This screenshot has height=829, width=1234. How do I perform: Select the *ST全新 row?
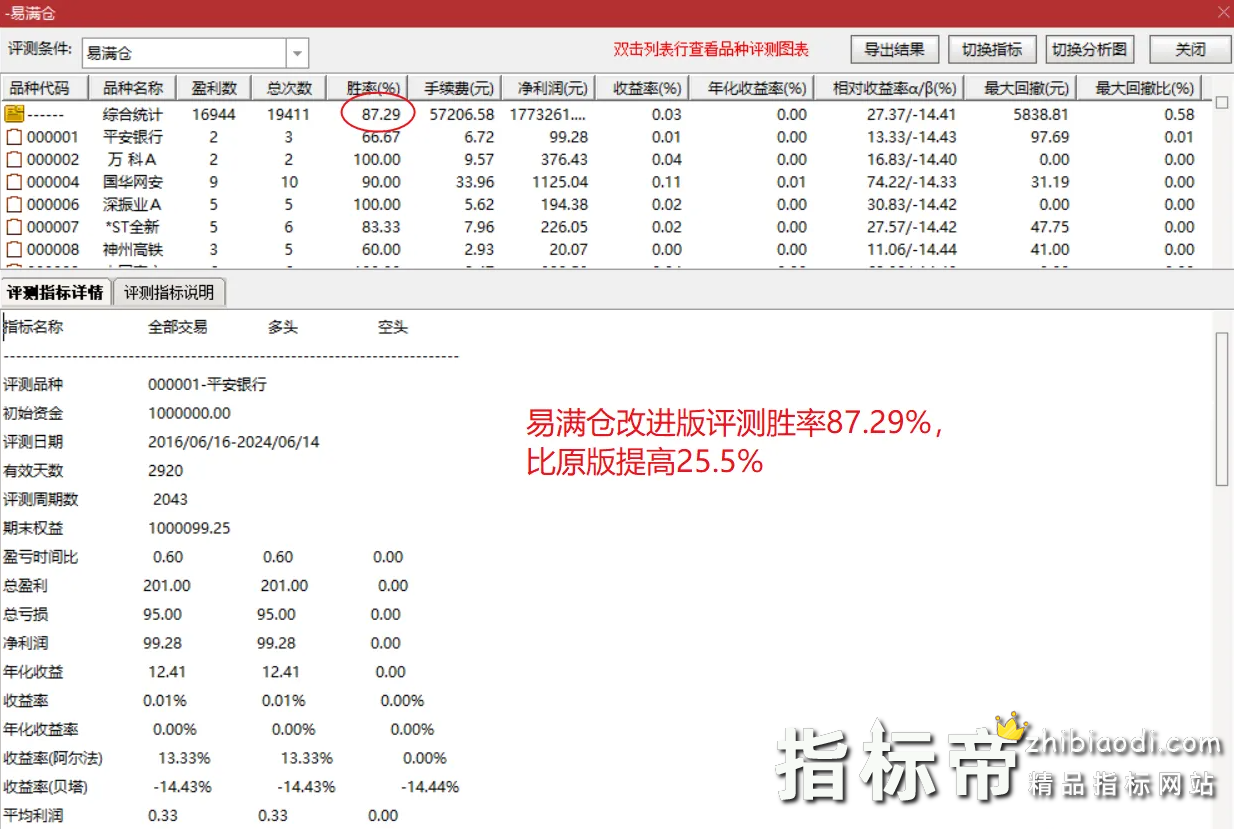click(x=604, y=227)
